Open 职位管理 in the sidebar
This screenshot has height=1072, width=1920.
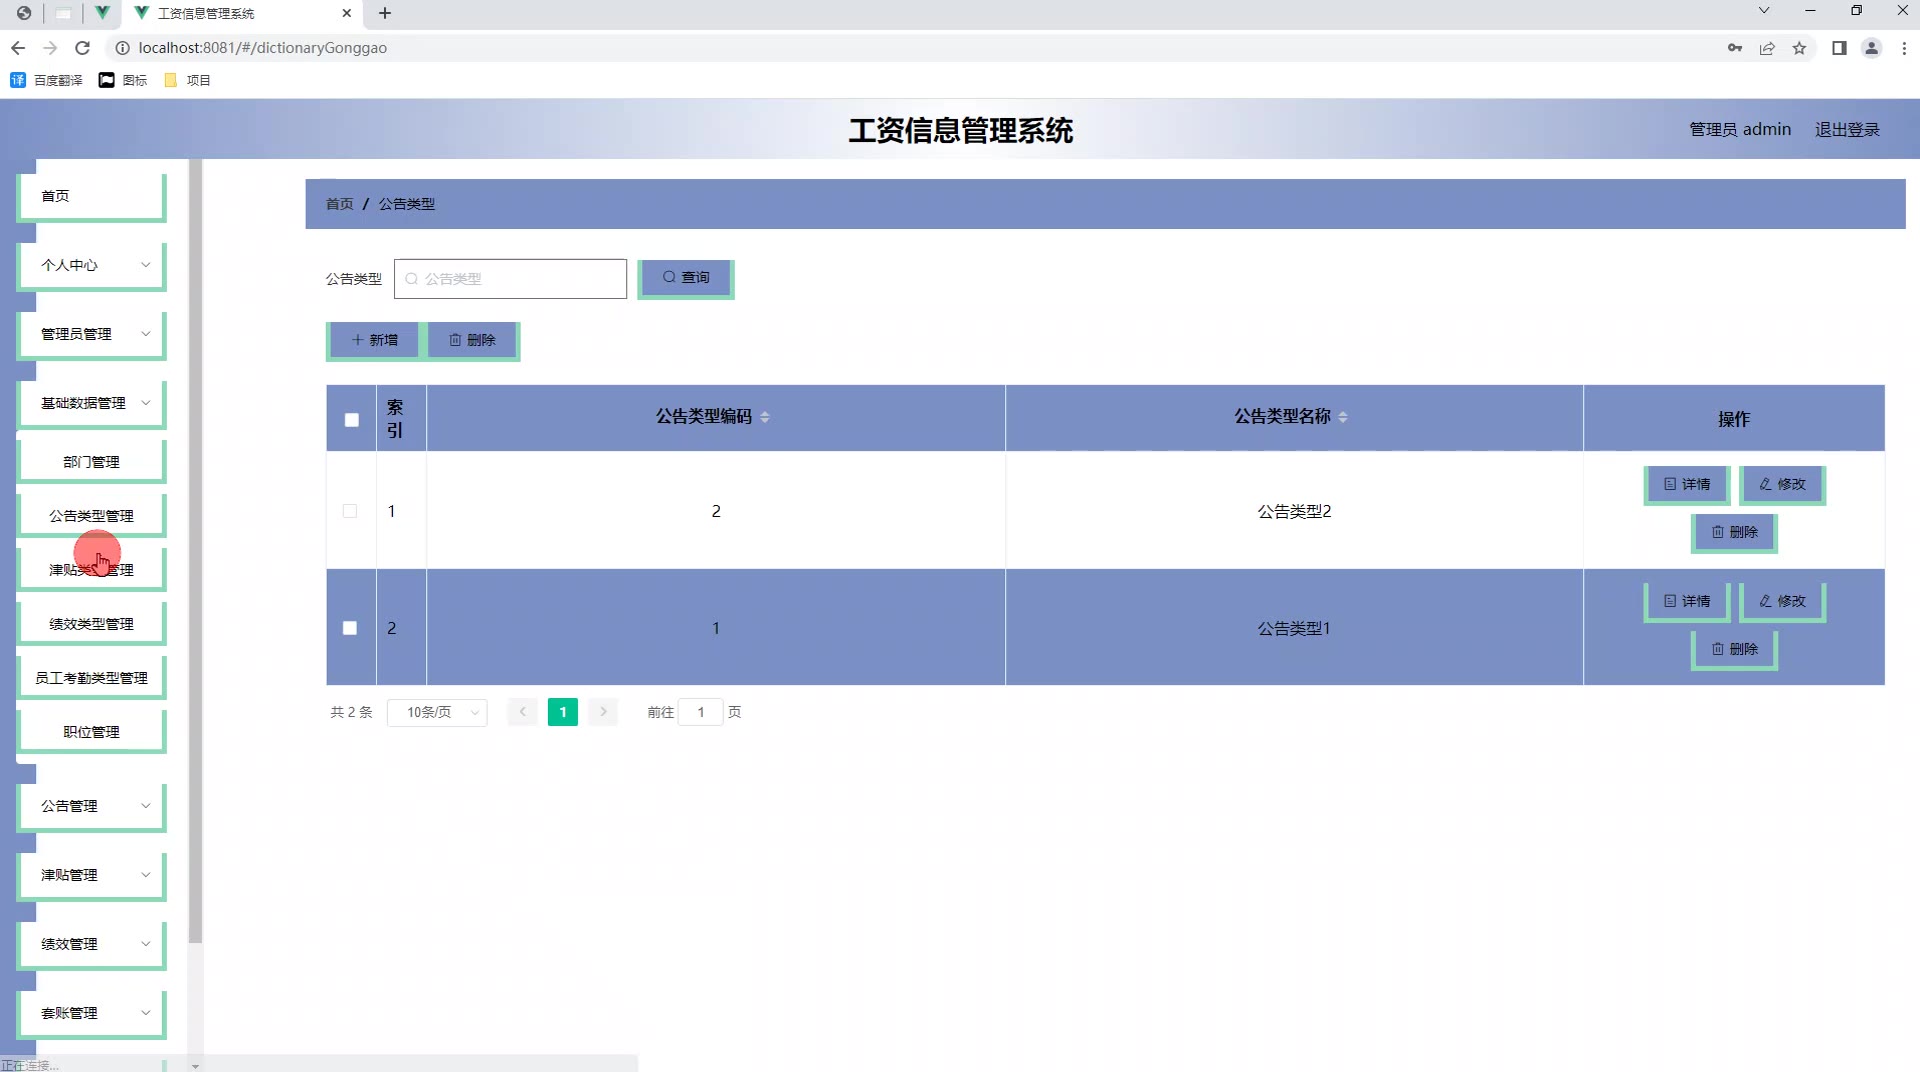(92, 732)
